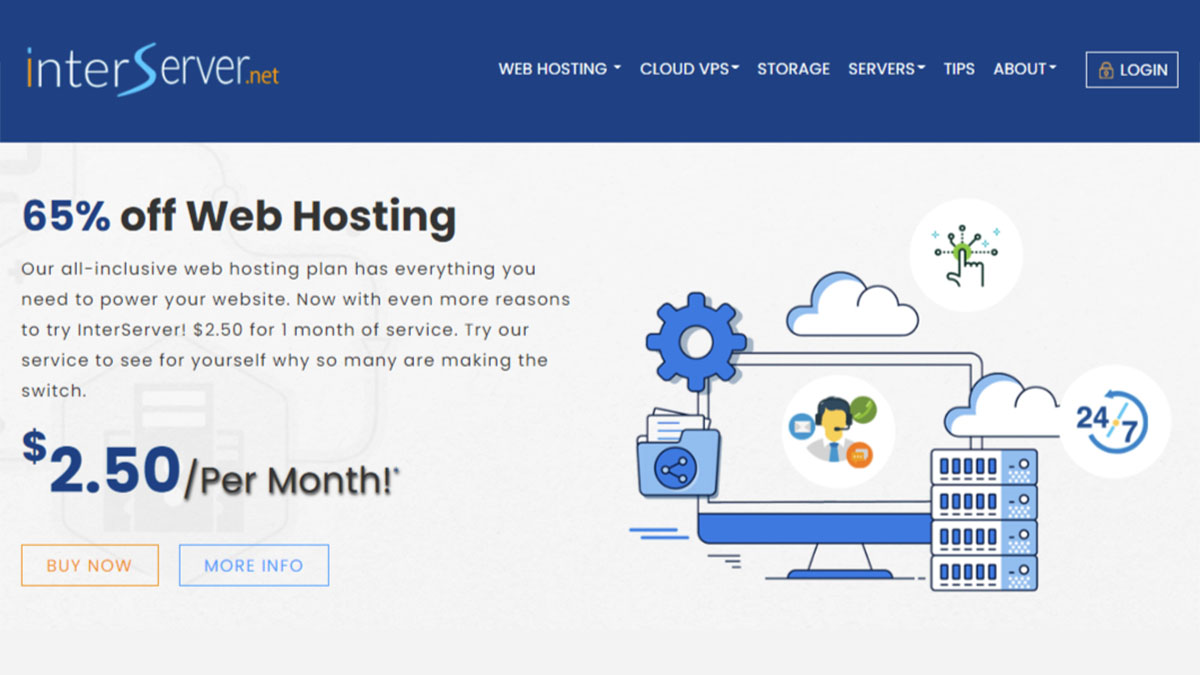Expand the Servers dropdown menu
This screenshot has height=675, width=1200.
(x=886, y=69)
